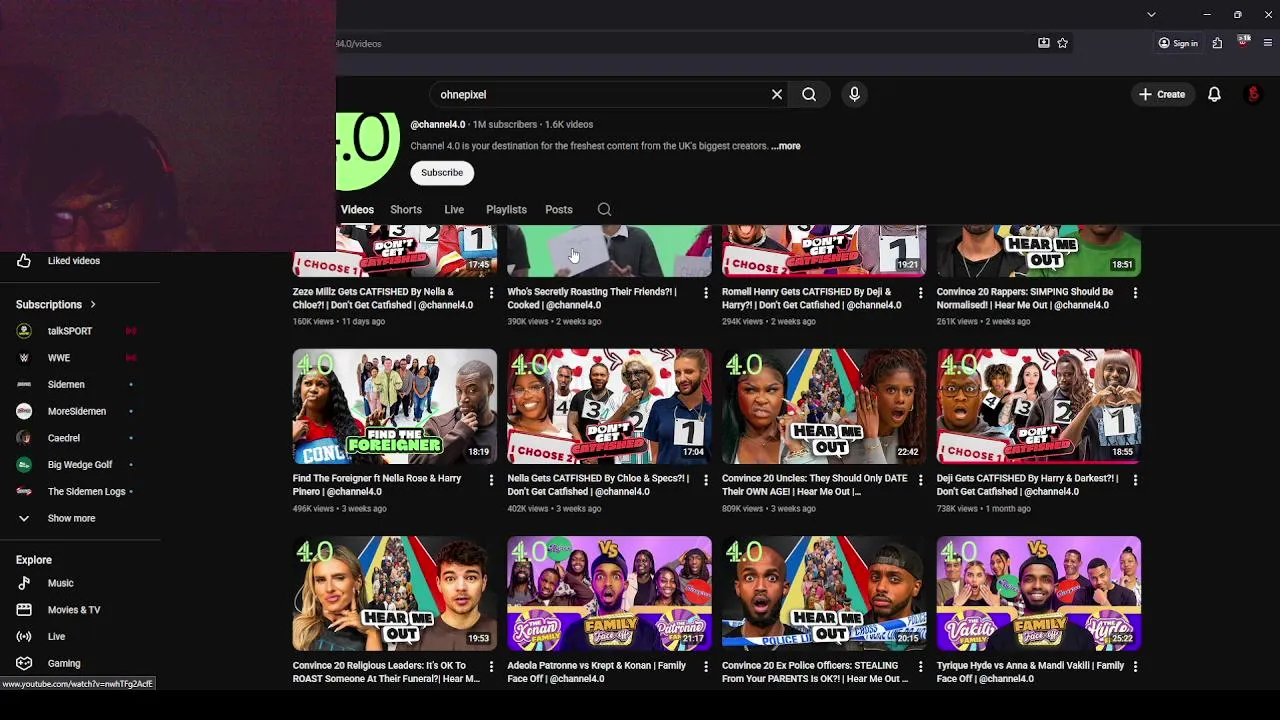Open options menu for Adeola Patronne video
This screenshot has height=720, width=1280.
pos(705,667)
